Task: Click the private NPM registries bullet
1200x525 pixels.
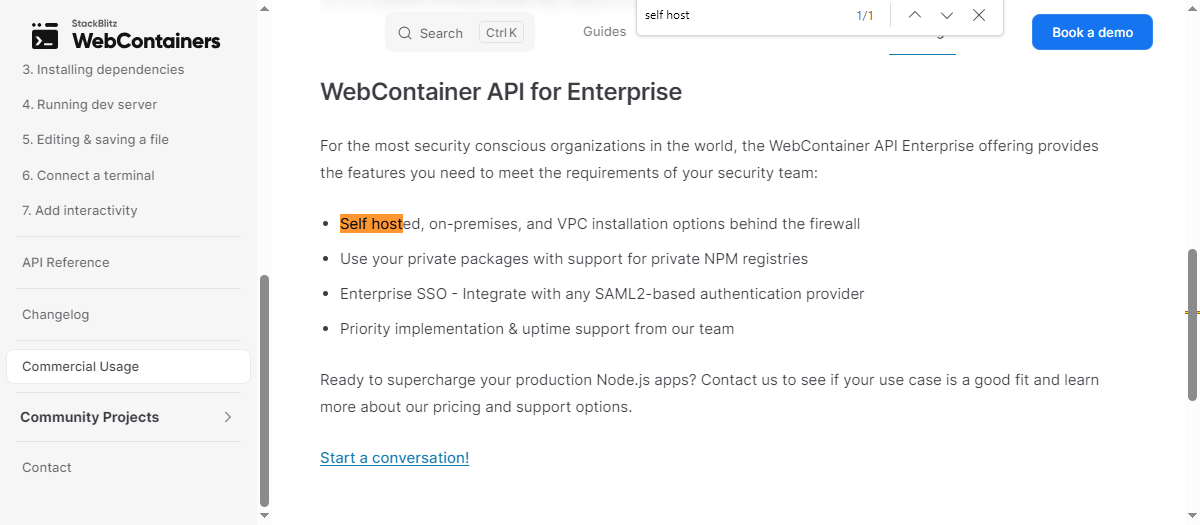Action: (574, 259)
